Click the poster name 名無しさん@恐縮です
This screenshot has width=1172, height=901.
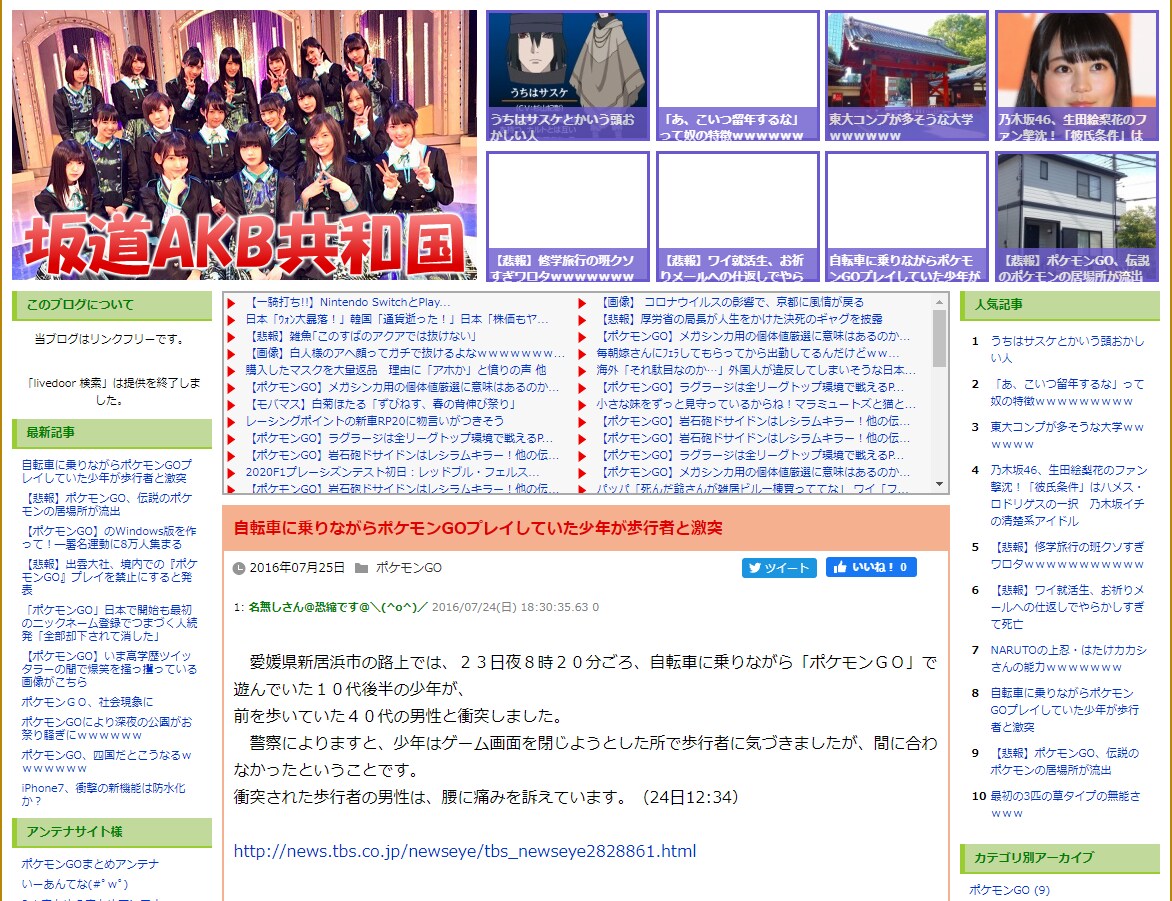[x=337, y=607]
